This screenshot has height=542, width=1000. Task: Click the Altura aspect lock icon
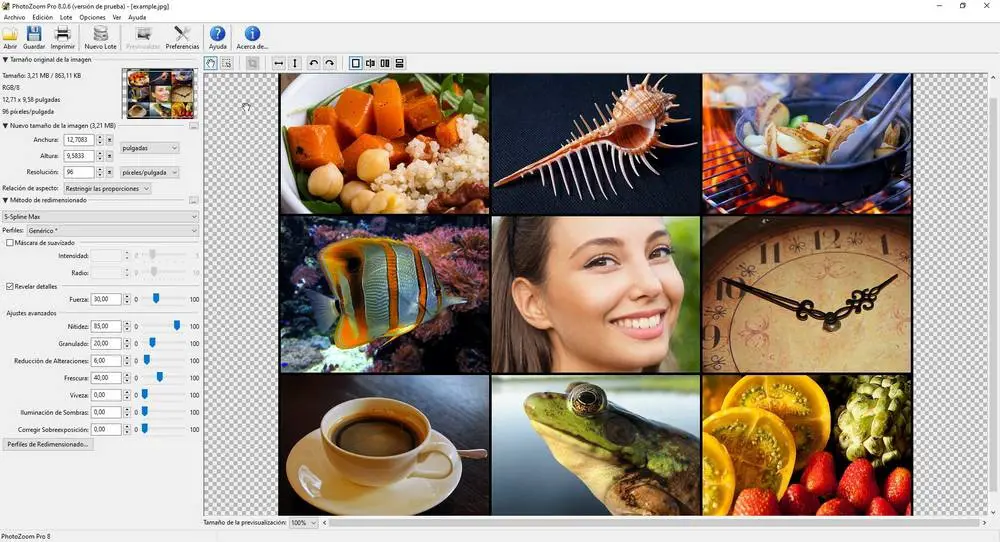click(x=110, y=156)
